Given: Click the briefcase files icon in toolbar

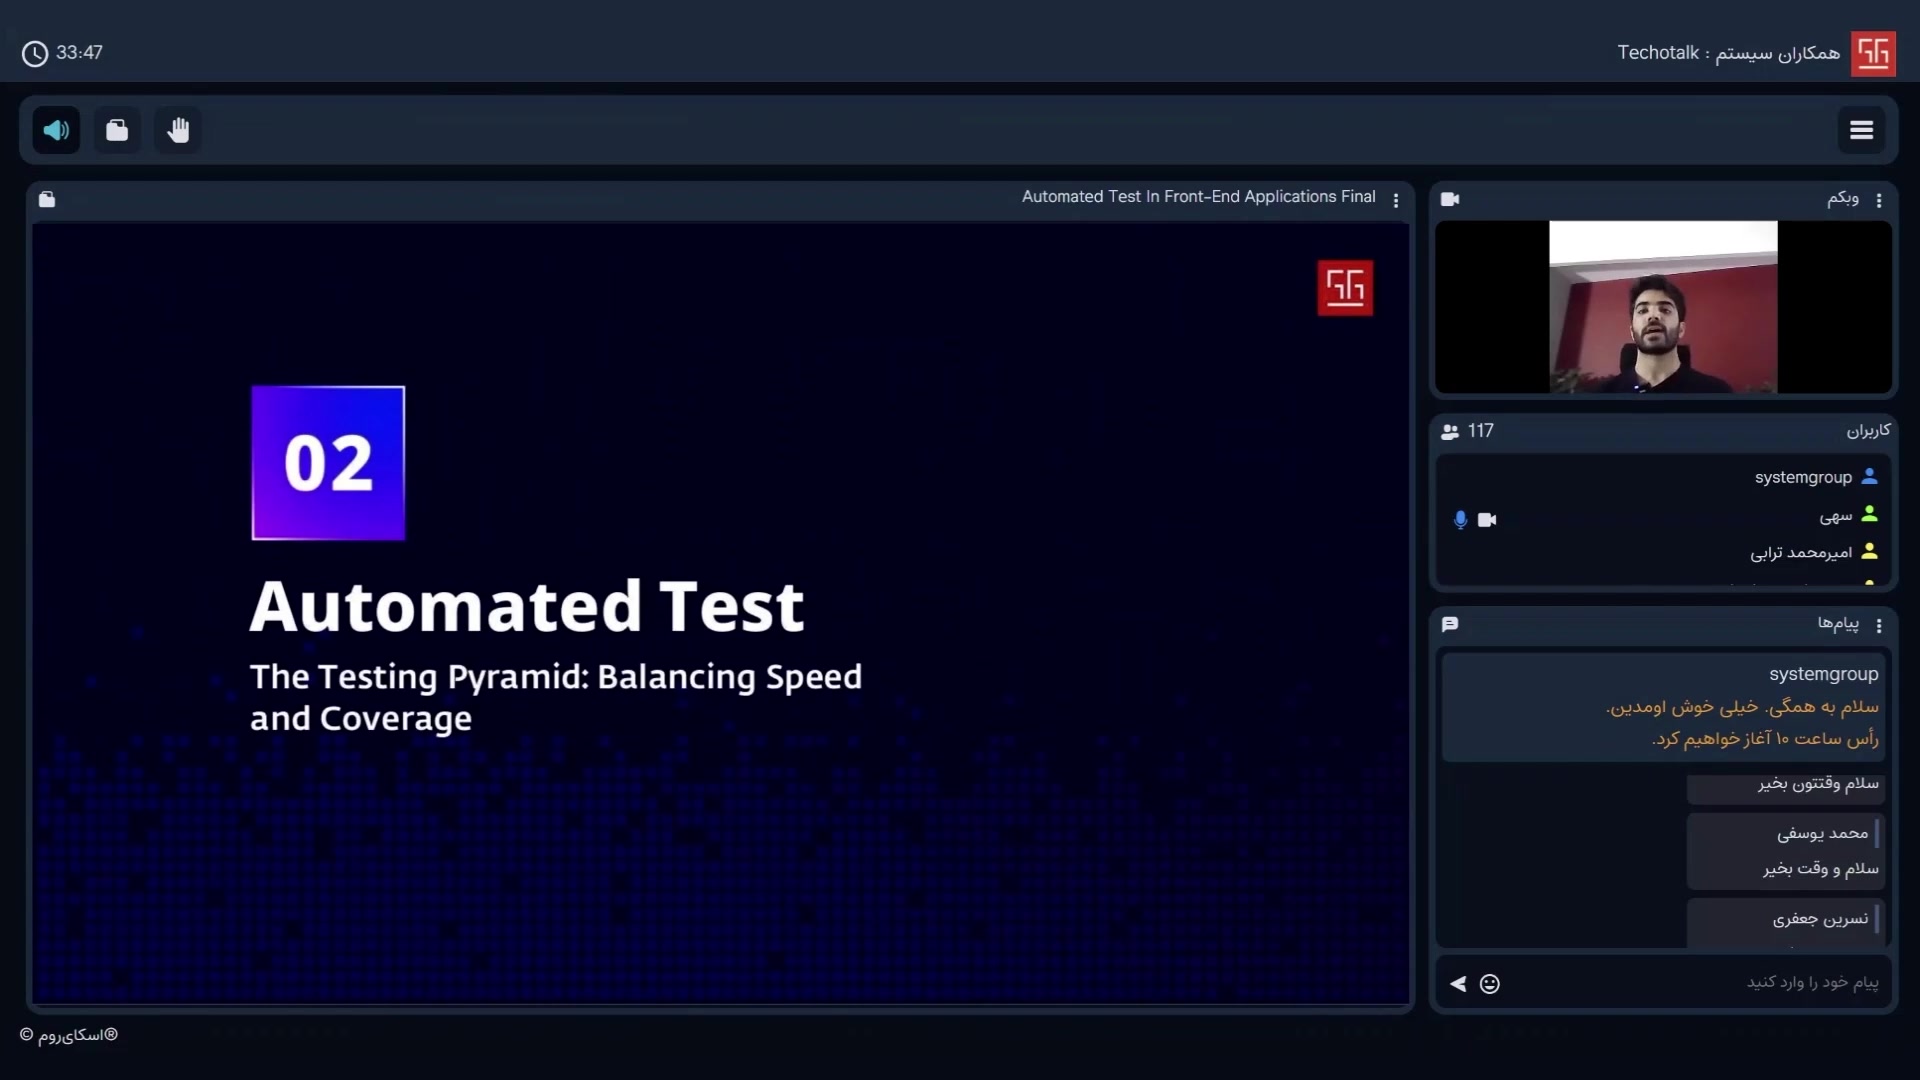Looking at the screenshot, I should point(117,130).
